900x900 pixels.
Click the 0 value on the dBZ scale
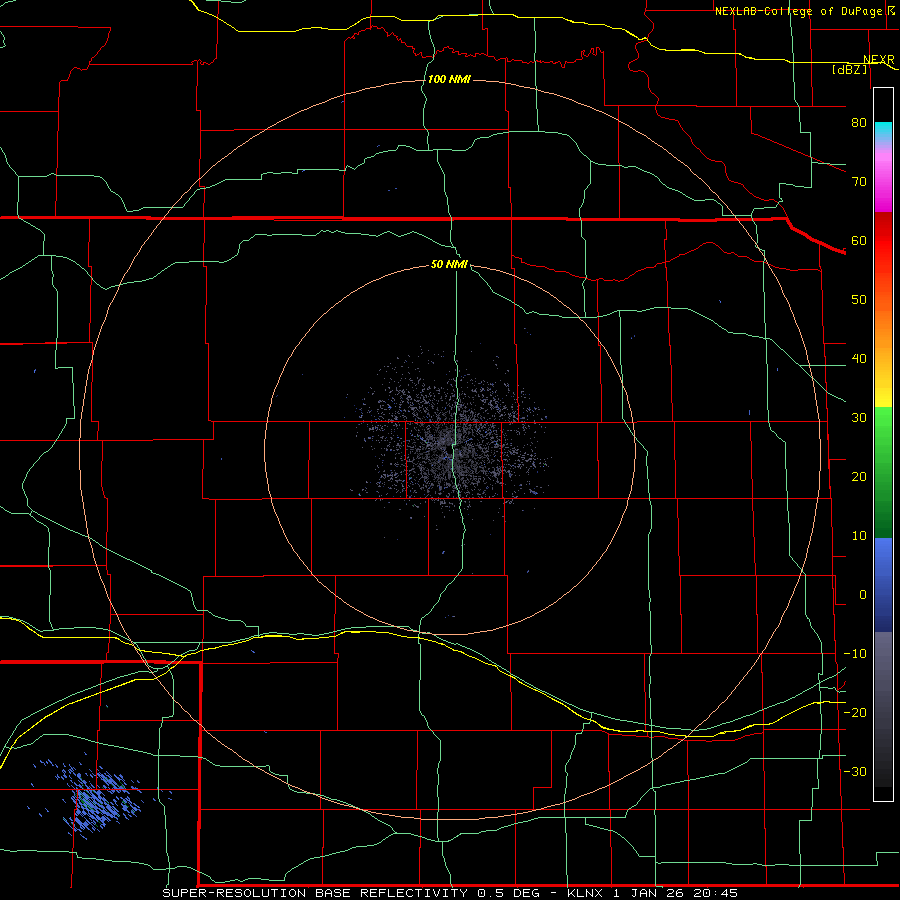tap(863, 595)
